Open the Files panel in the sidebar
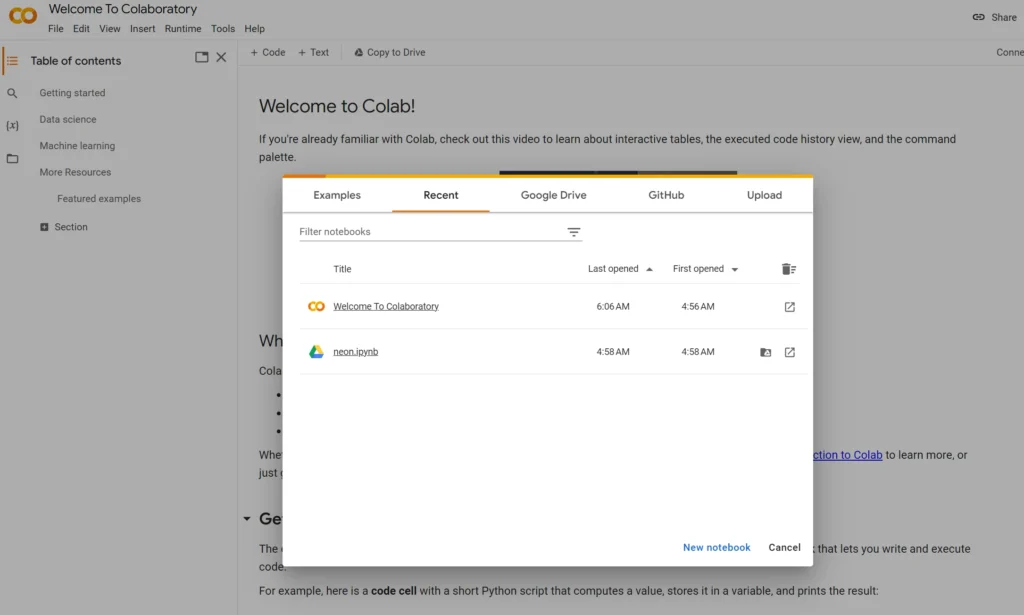This screenshot has width=1024, height=615. (12, 158)
